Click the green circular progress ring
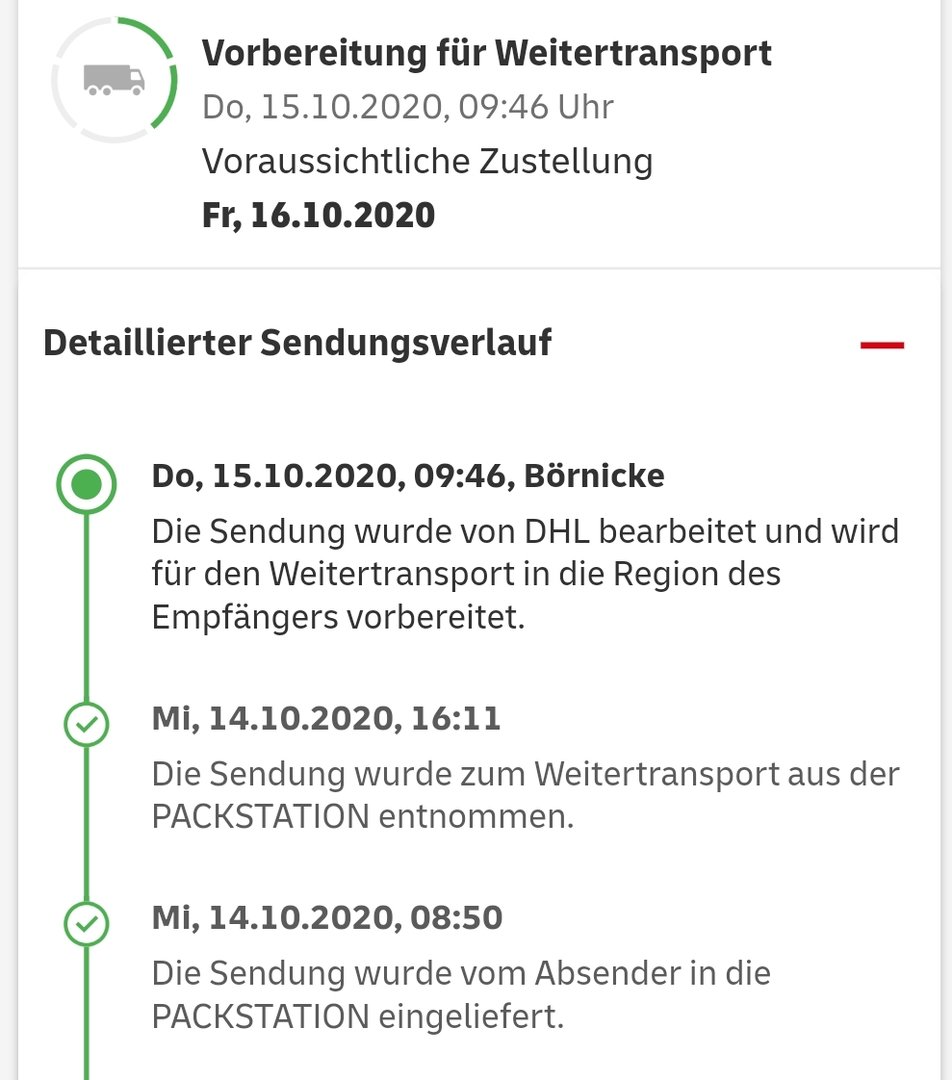 pos(114,80)
